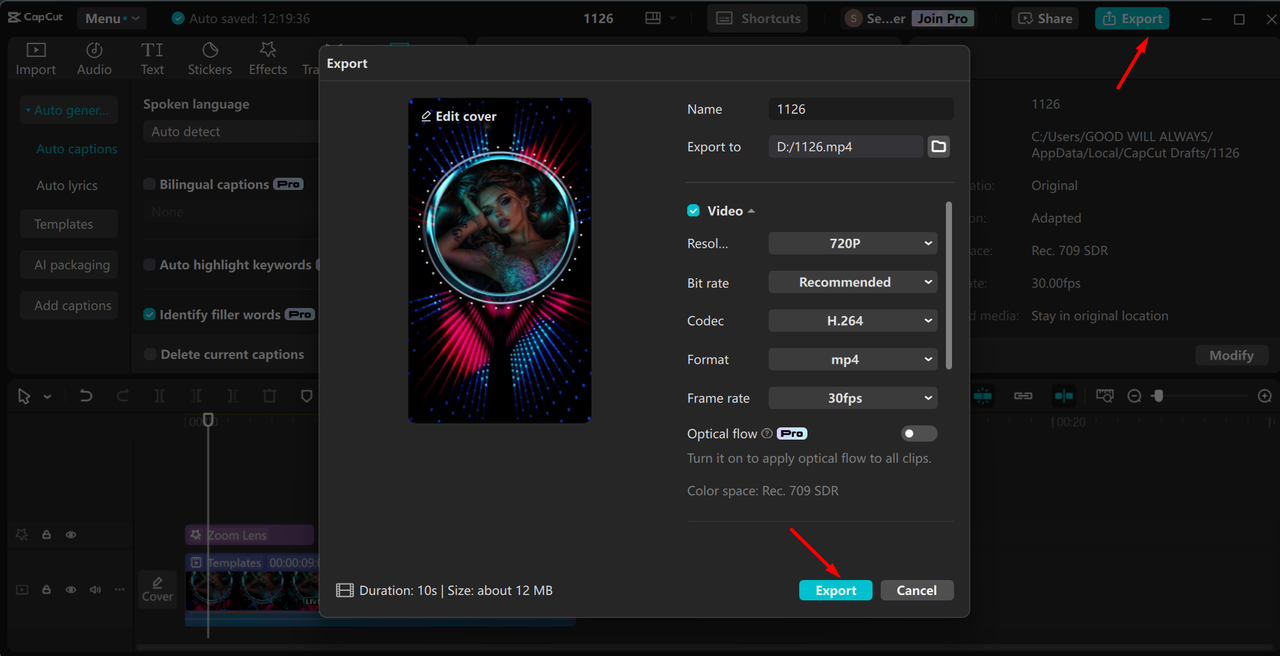Toggle the preview axis icon
Image resolution: width=1280 pixels, height=656 pixels.
tap(1064, 396)
